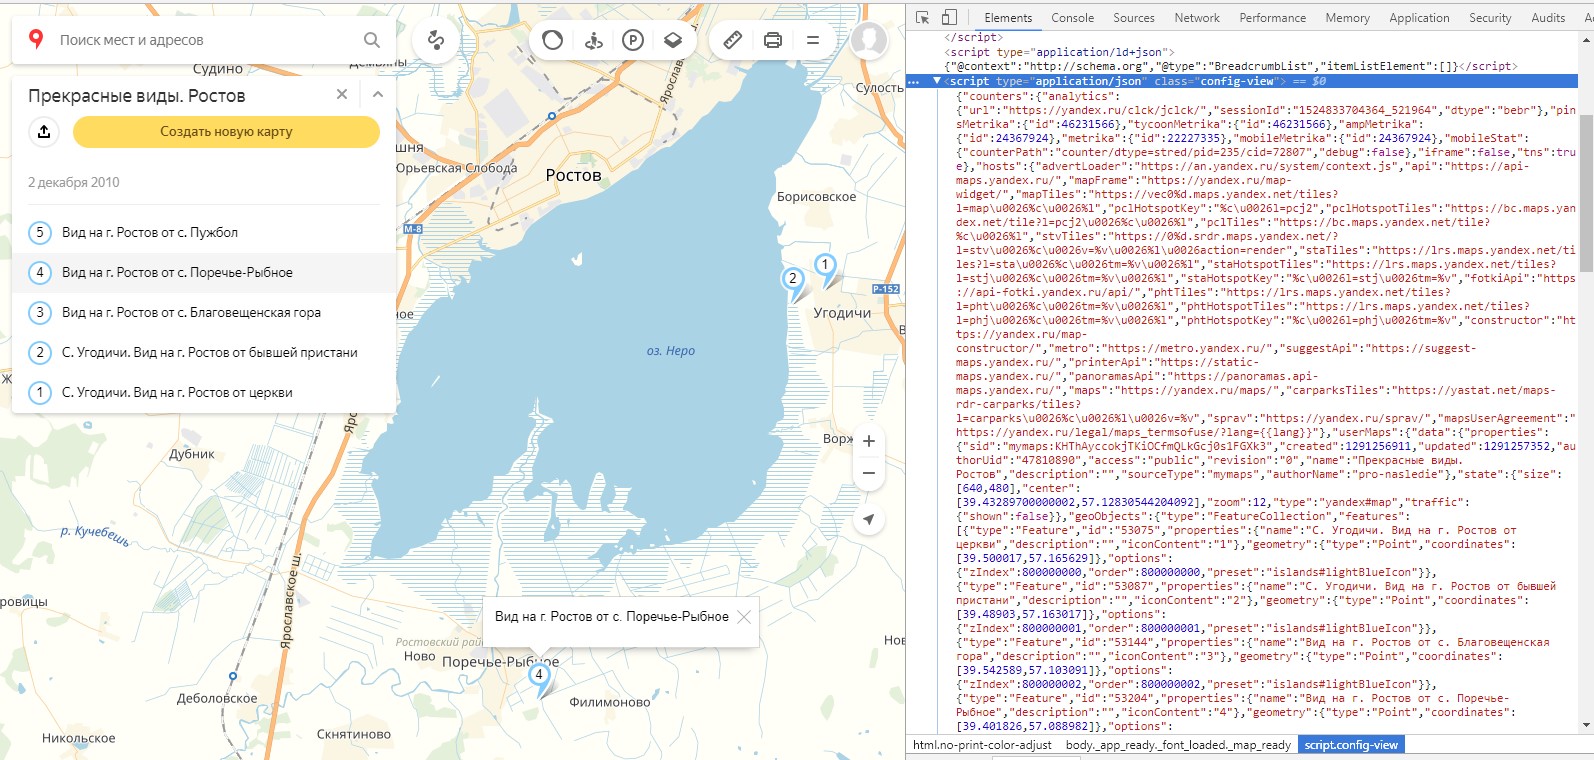Open the map layers selector
This screenshot has width=1594, height=760.
pyautogui.click(x=673, y=40)
